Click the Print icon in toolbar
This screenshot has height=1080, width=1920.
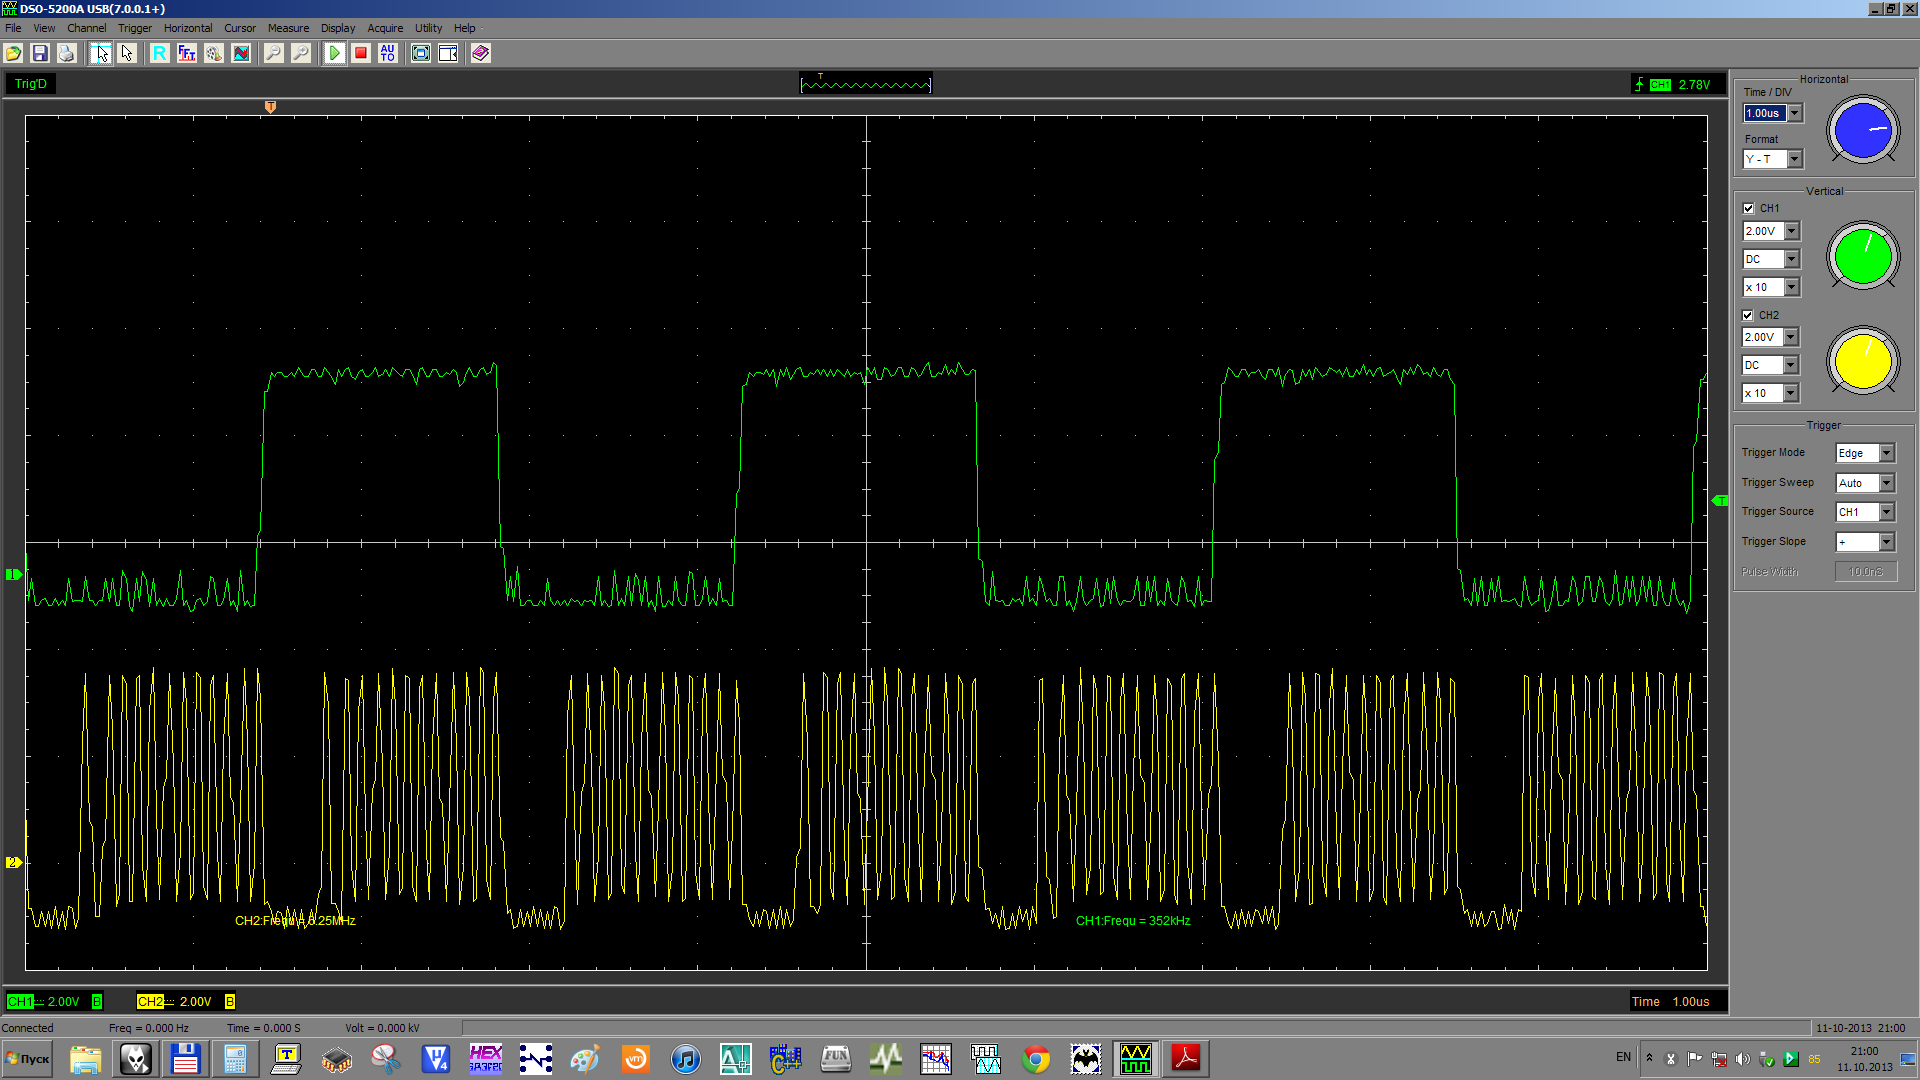(67, 53)
